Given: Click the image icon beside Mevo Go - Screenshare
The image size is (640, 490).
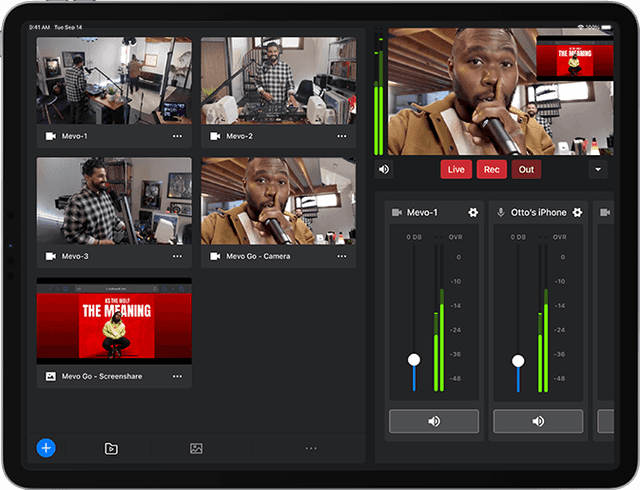Looking at the screenshot, I should (x=51, y=376).
